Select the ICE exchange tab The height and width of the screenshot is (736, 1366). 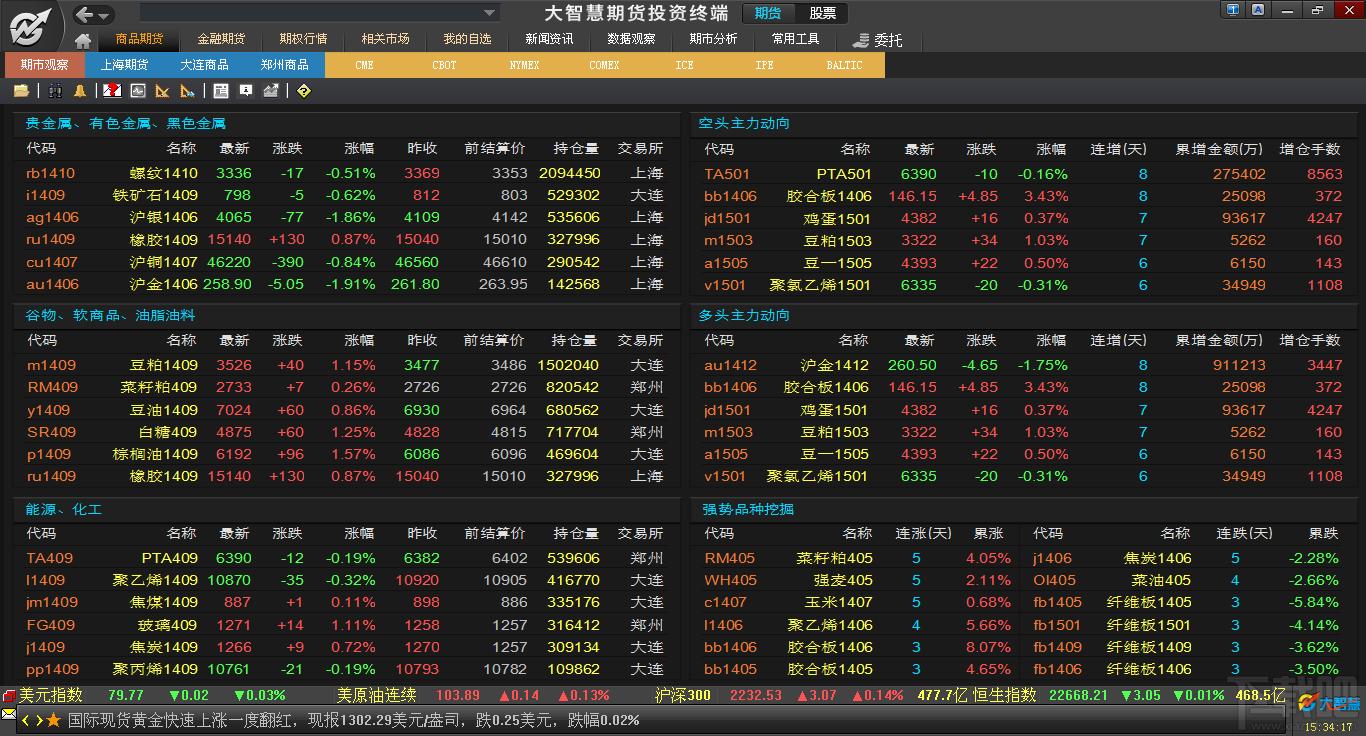pyautogui.click(x=684, y=65)
